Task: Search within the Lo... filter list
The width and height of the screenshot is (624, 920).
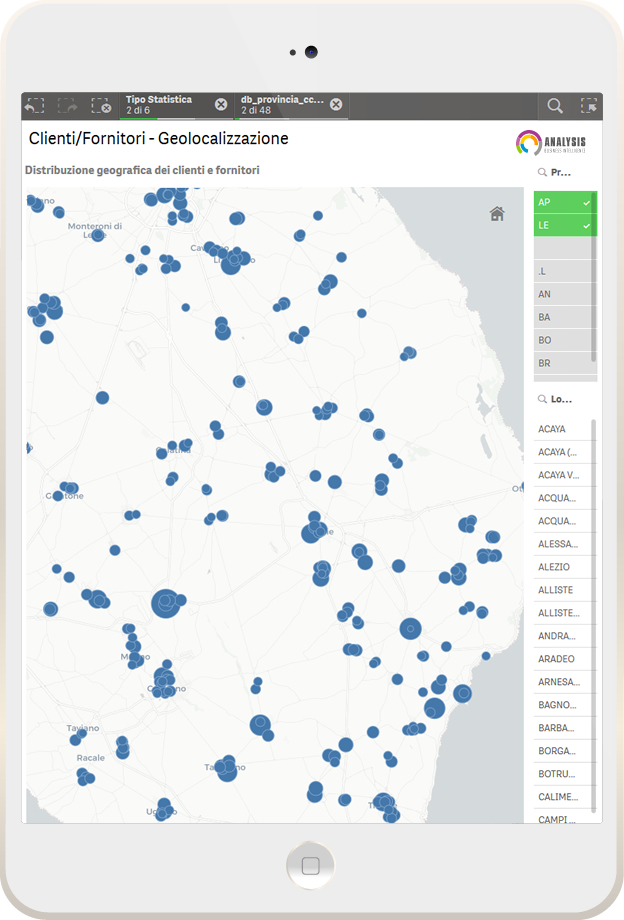Action: (543, 399)
